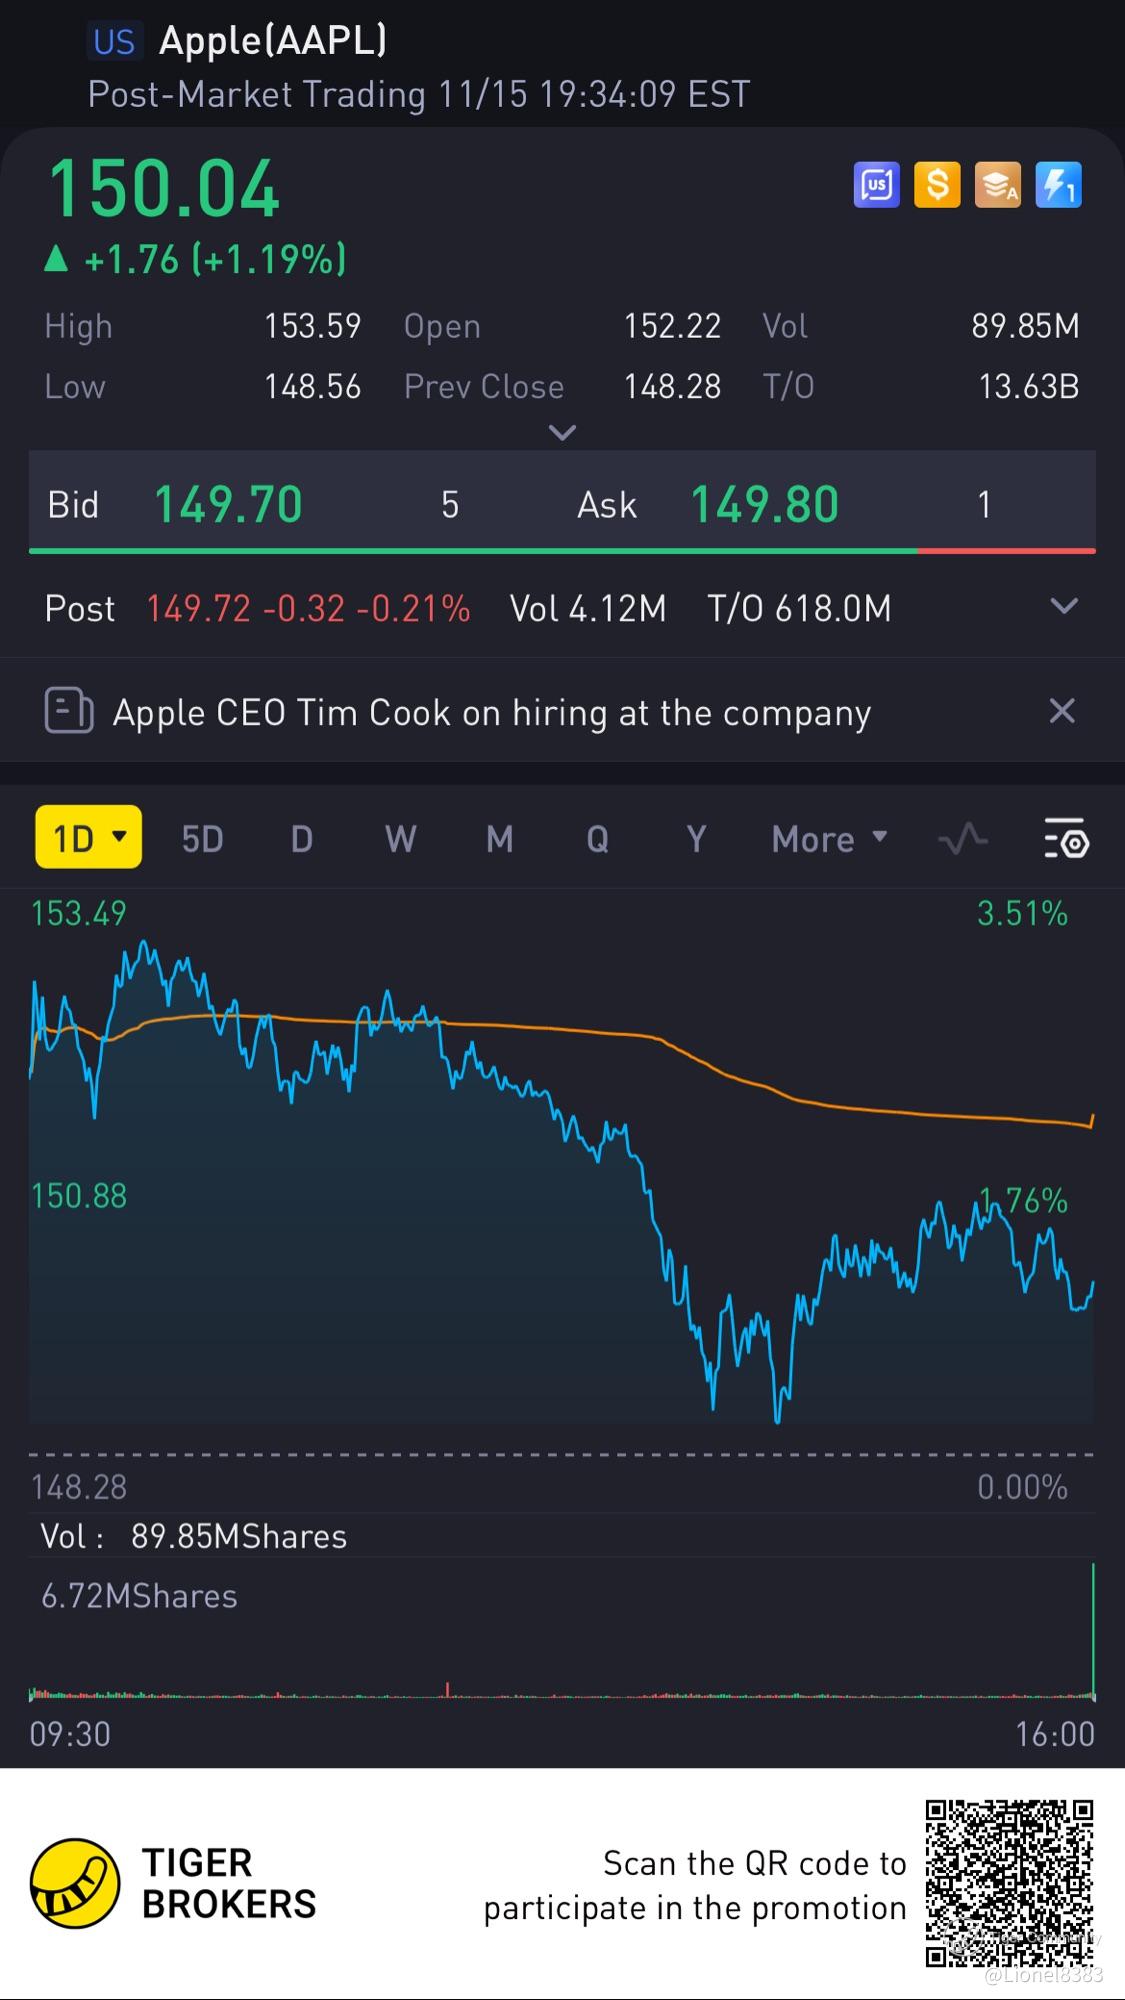Tap the post-market price 149.72

(198, 608)
